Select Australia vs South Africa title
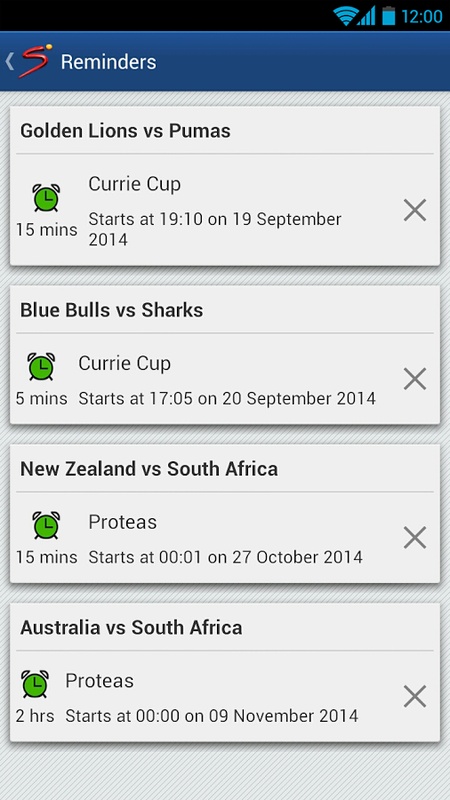The image size is (450, 800). pyautogui.click(x=131, y=628)
